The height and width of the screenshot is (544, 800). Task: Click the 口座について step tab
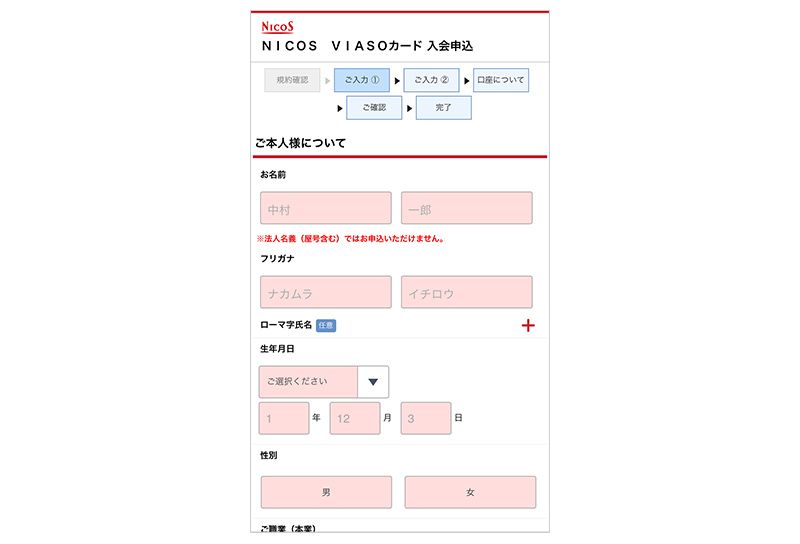[501, 80]
